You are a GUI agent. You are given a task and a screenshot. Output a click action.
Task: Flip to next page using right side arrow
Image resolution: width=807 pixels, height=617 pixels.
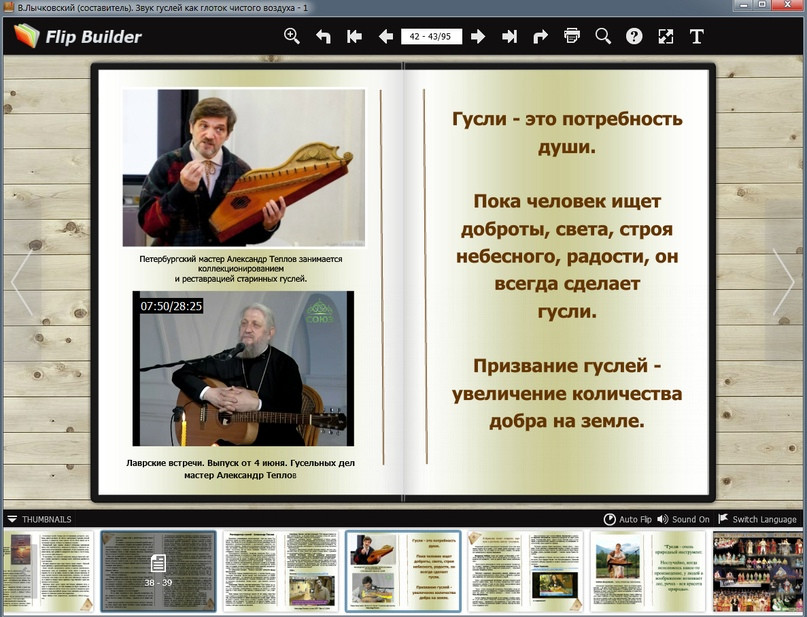(x=783, y=282)
